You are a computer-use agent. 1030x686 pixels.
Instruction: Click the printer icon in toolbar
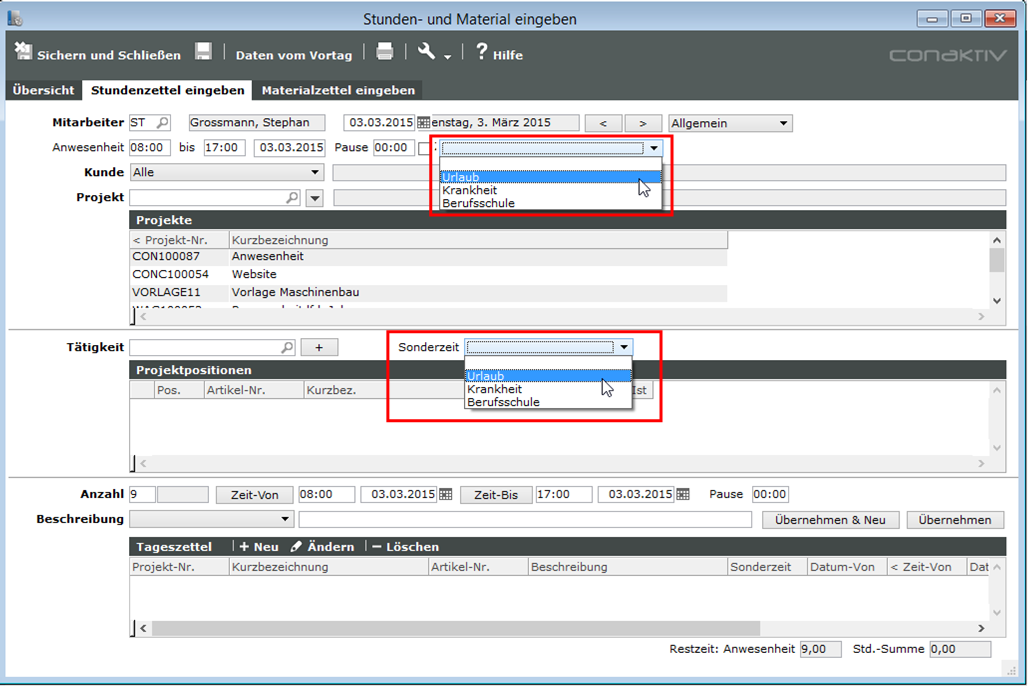pos(385,53)
